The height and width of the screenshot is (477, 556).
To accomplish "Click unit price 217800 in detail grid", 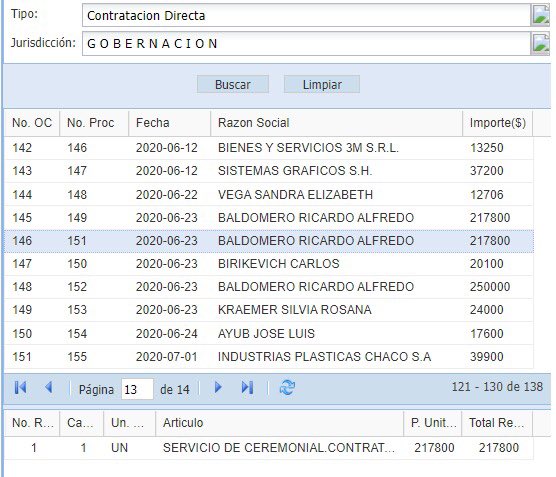I will tap(434, 448).
